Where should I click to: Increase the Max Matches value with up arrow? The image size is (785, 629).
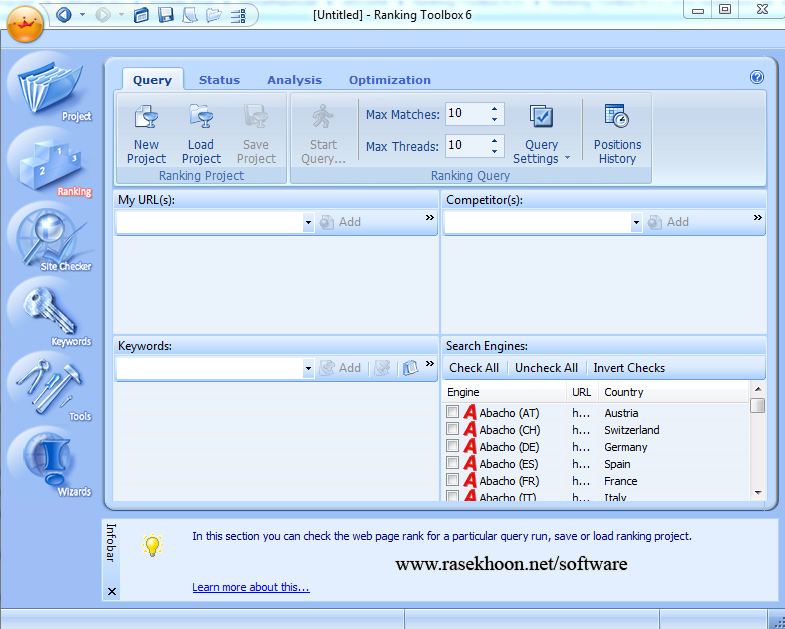494,109
